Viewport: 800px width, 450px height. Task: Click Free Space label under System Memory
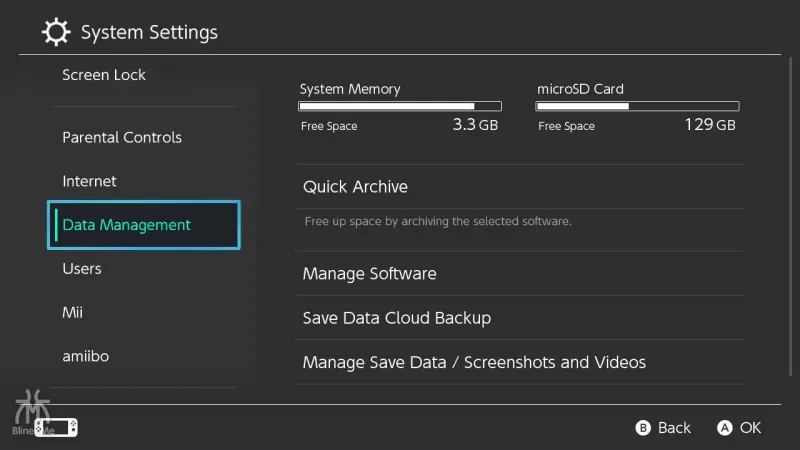(329, 126)
